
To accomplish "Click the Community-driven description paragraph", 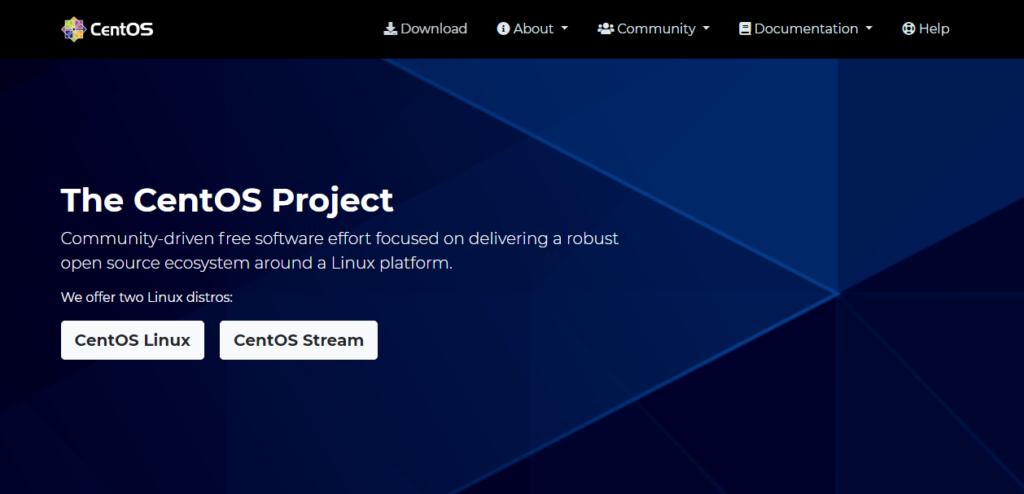I will coord(339,251).
